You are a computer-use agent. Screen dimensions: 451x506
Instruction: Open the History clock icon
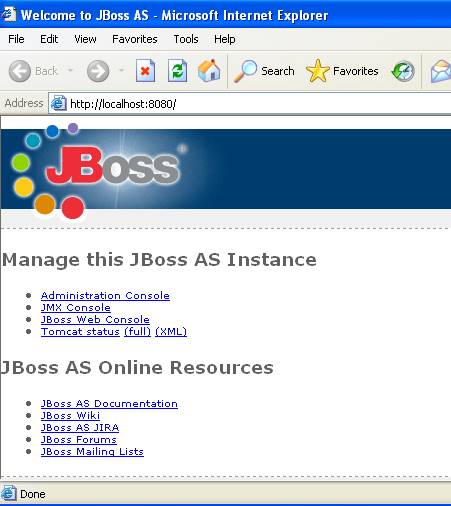(403, 71)
